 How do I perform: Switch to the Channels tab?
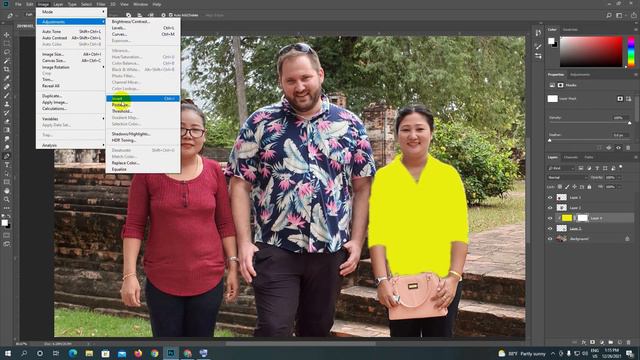point(571,157)
